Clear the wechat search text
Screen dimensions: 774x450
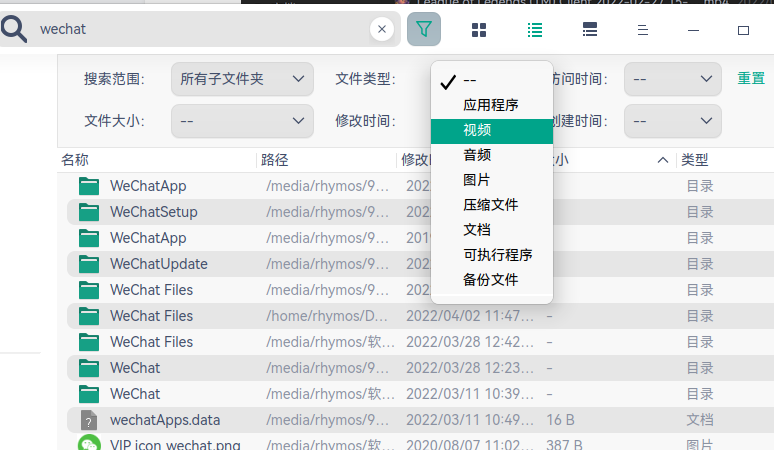click(x=382, y=29)
